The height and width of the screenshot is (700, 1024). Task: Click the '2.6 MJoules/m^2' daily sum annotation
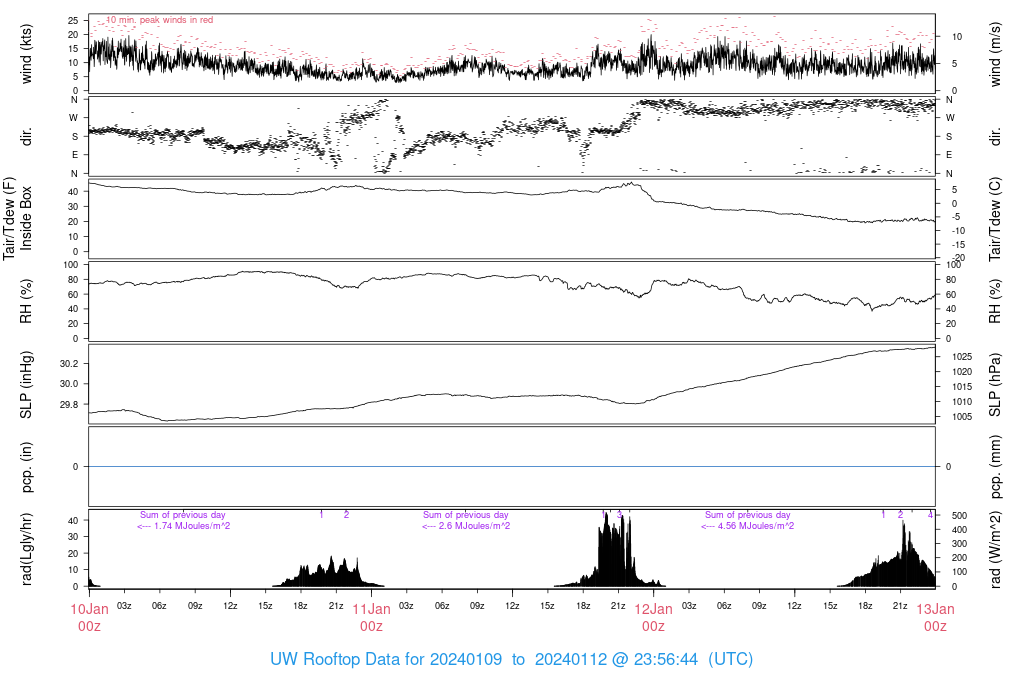[466, 526]
